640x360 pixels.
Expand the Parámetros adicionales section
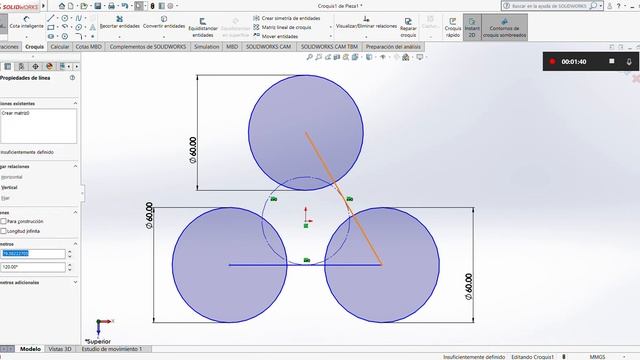coord(75,282)
